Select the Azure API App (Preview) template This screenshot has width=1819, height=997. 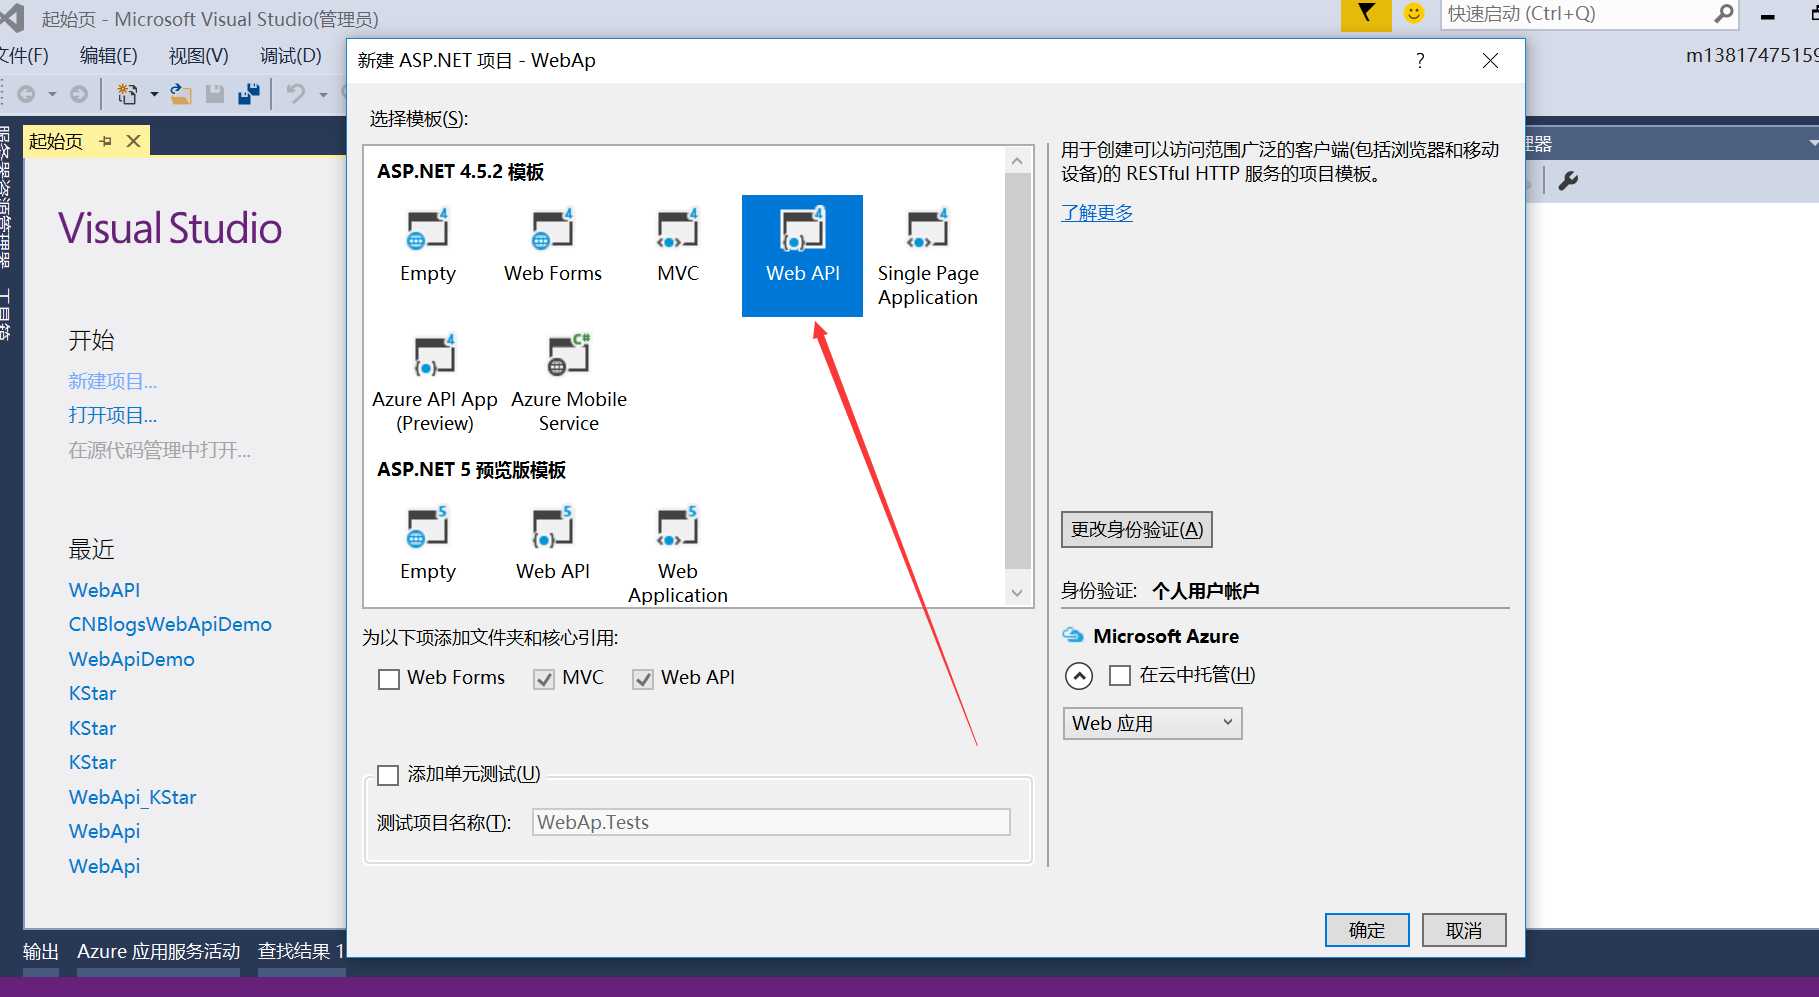(435, 383)
